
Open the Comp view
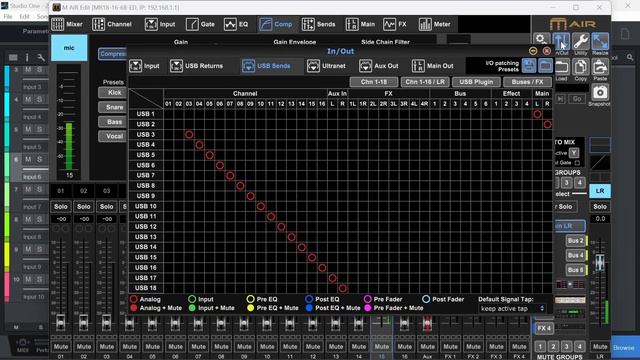tap(276, 24)
